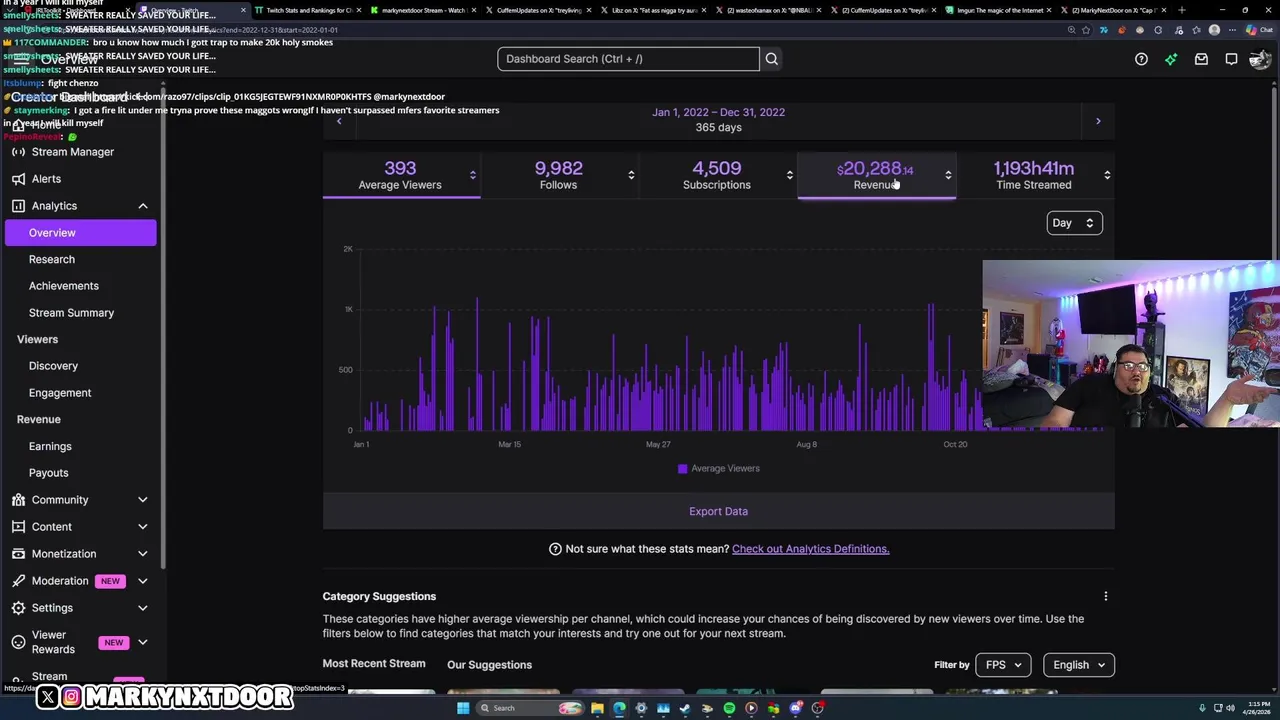The width and height of the screenshot is (1280, 720).
Task: Click the magnifier button beside Dashboard Search
Action: click(x=771, y=59)
